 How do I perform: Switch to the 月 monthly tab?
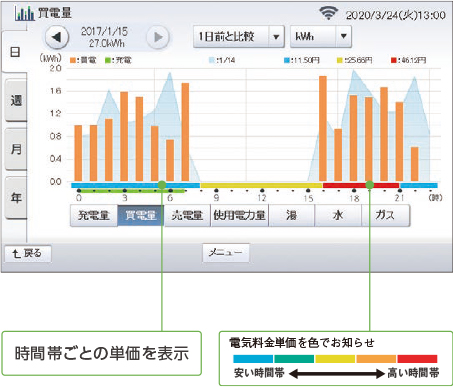[x=16, y=149]
